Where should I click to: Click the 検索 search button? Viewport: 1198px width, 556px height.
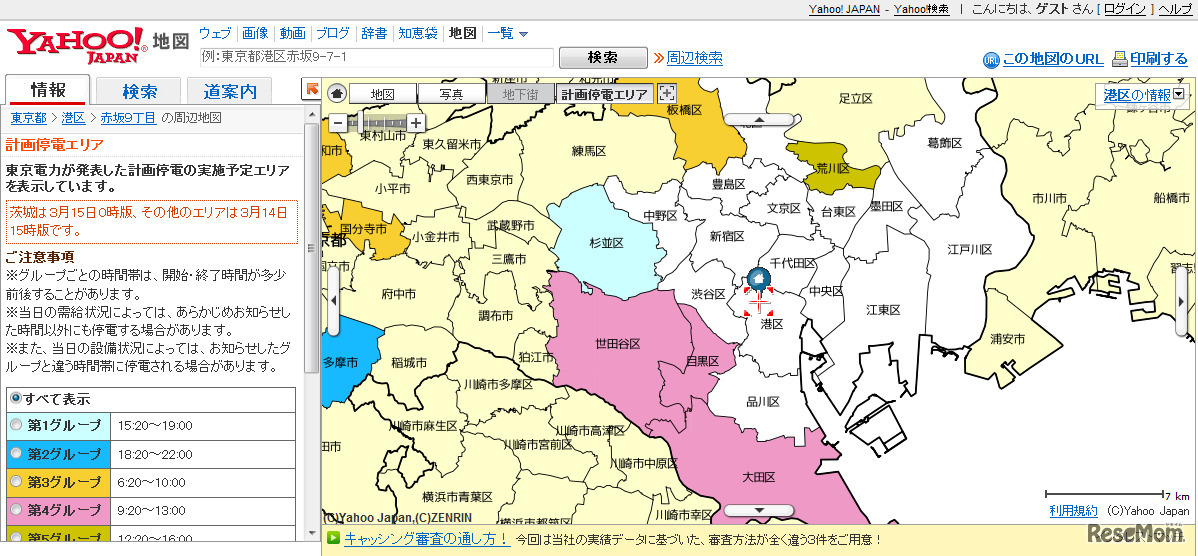(x=603, y=58)
